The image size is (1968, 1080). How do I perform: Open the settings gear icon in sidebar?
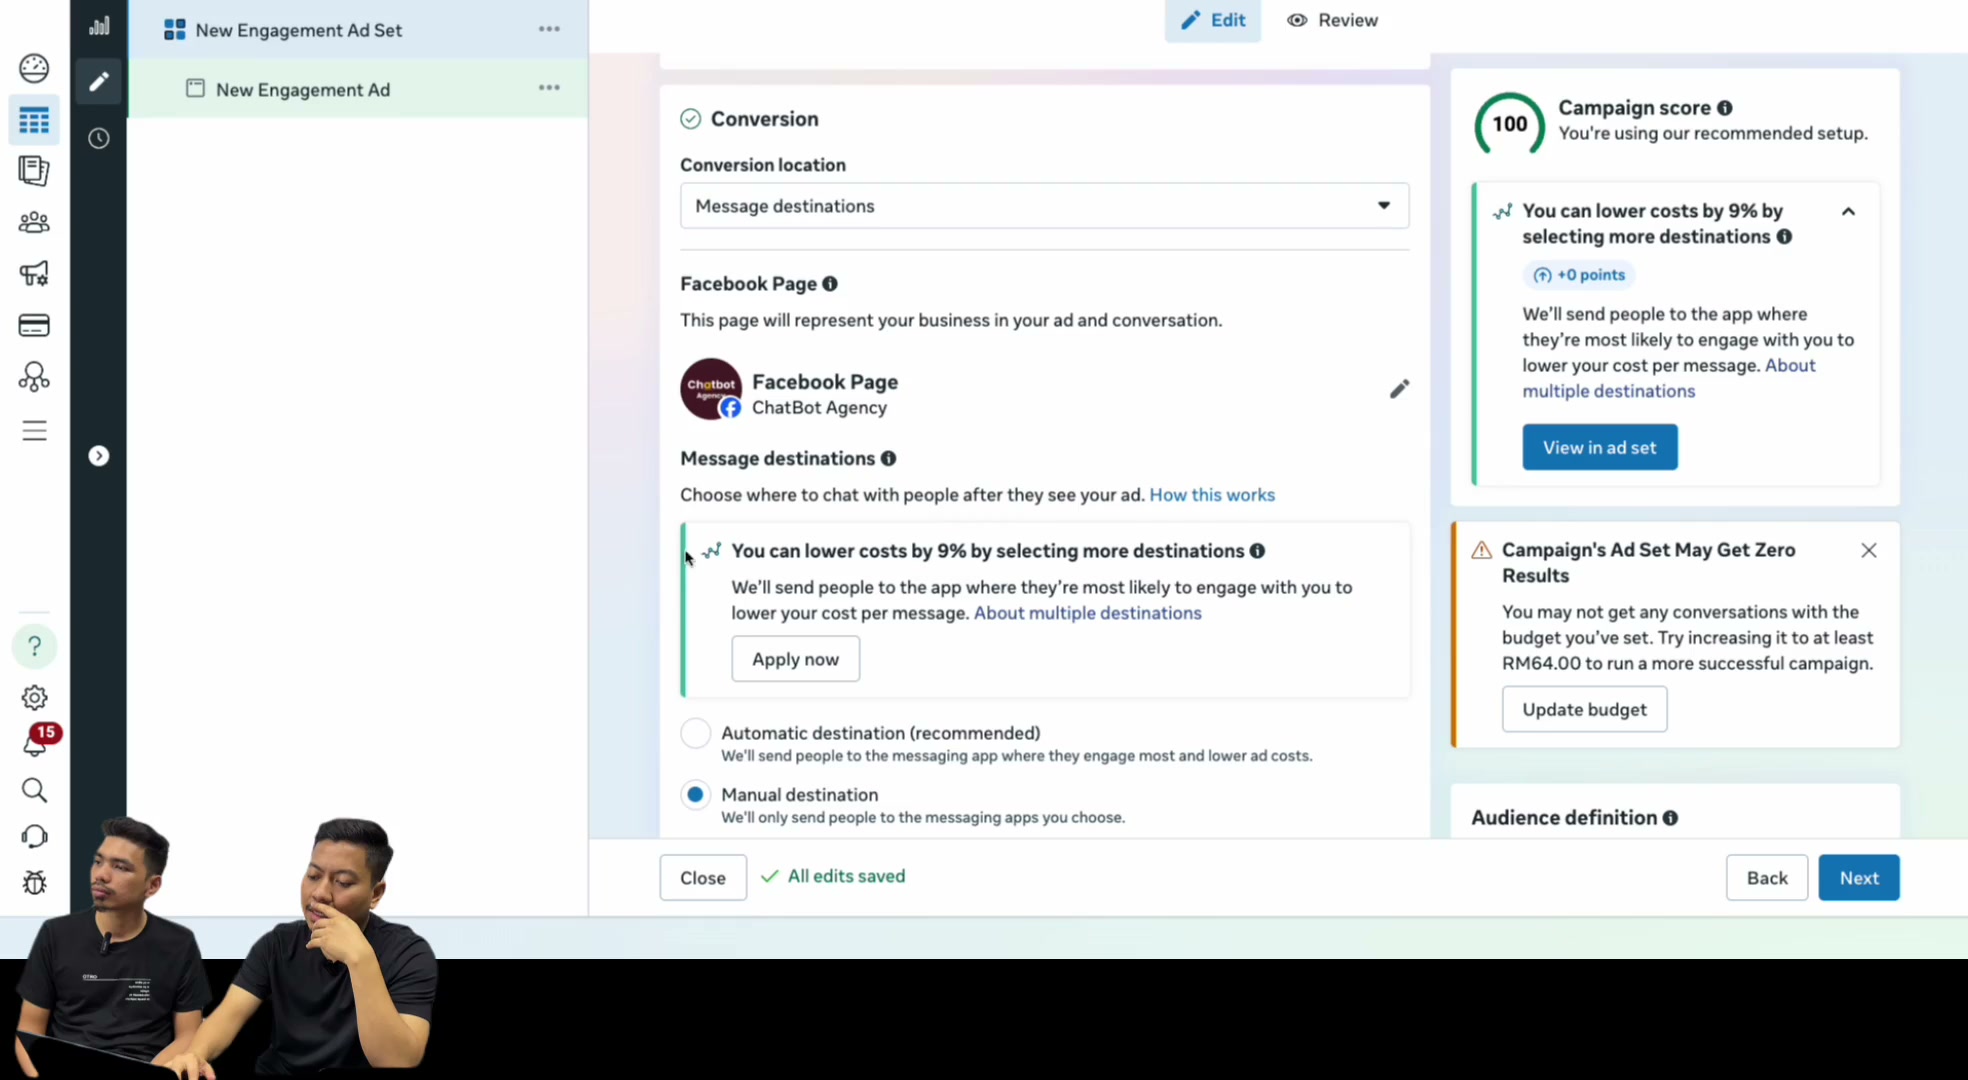pos(34,697)
